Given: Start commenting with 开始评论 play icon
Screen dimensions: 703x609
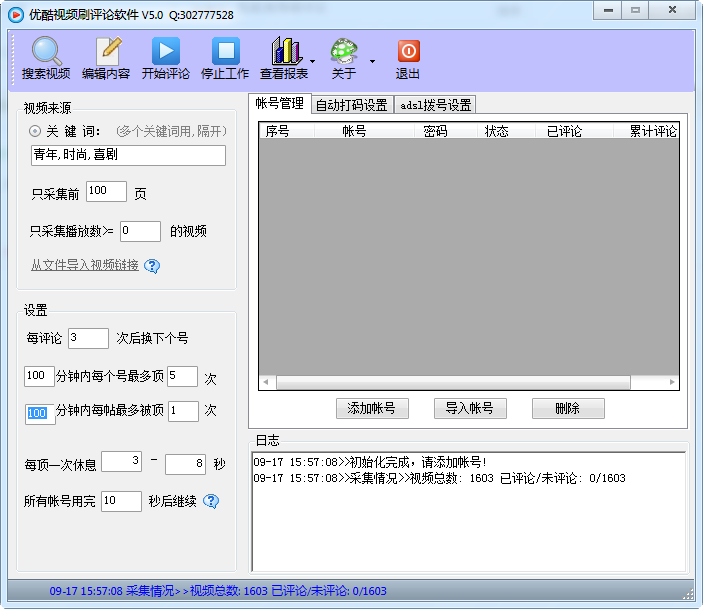Looking at the screenshot, I should pos(166,51).
